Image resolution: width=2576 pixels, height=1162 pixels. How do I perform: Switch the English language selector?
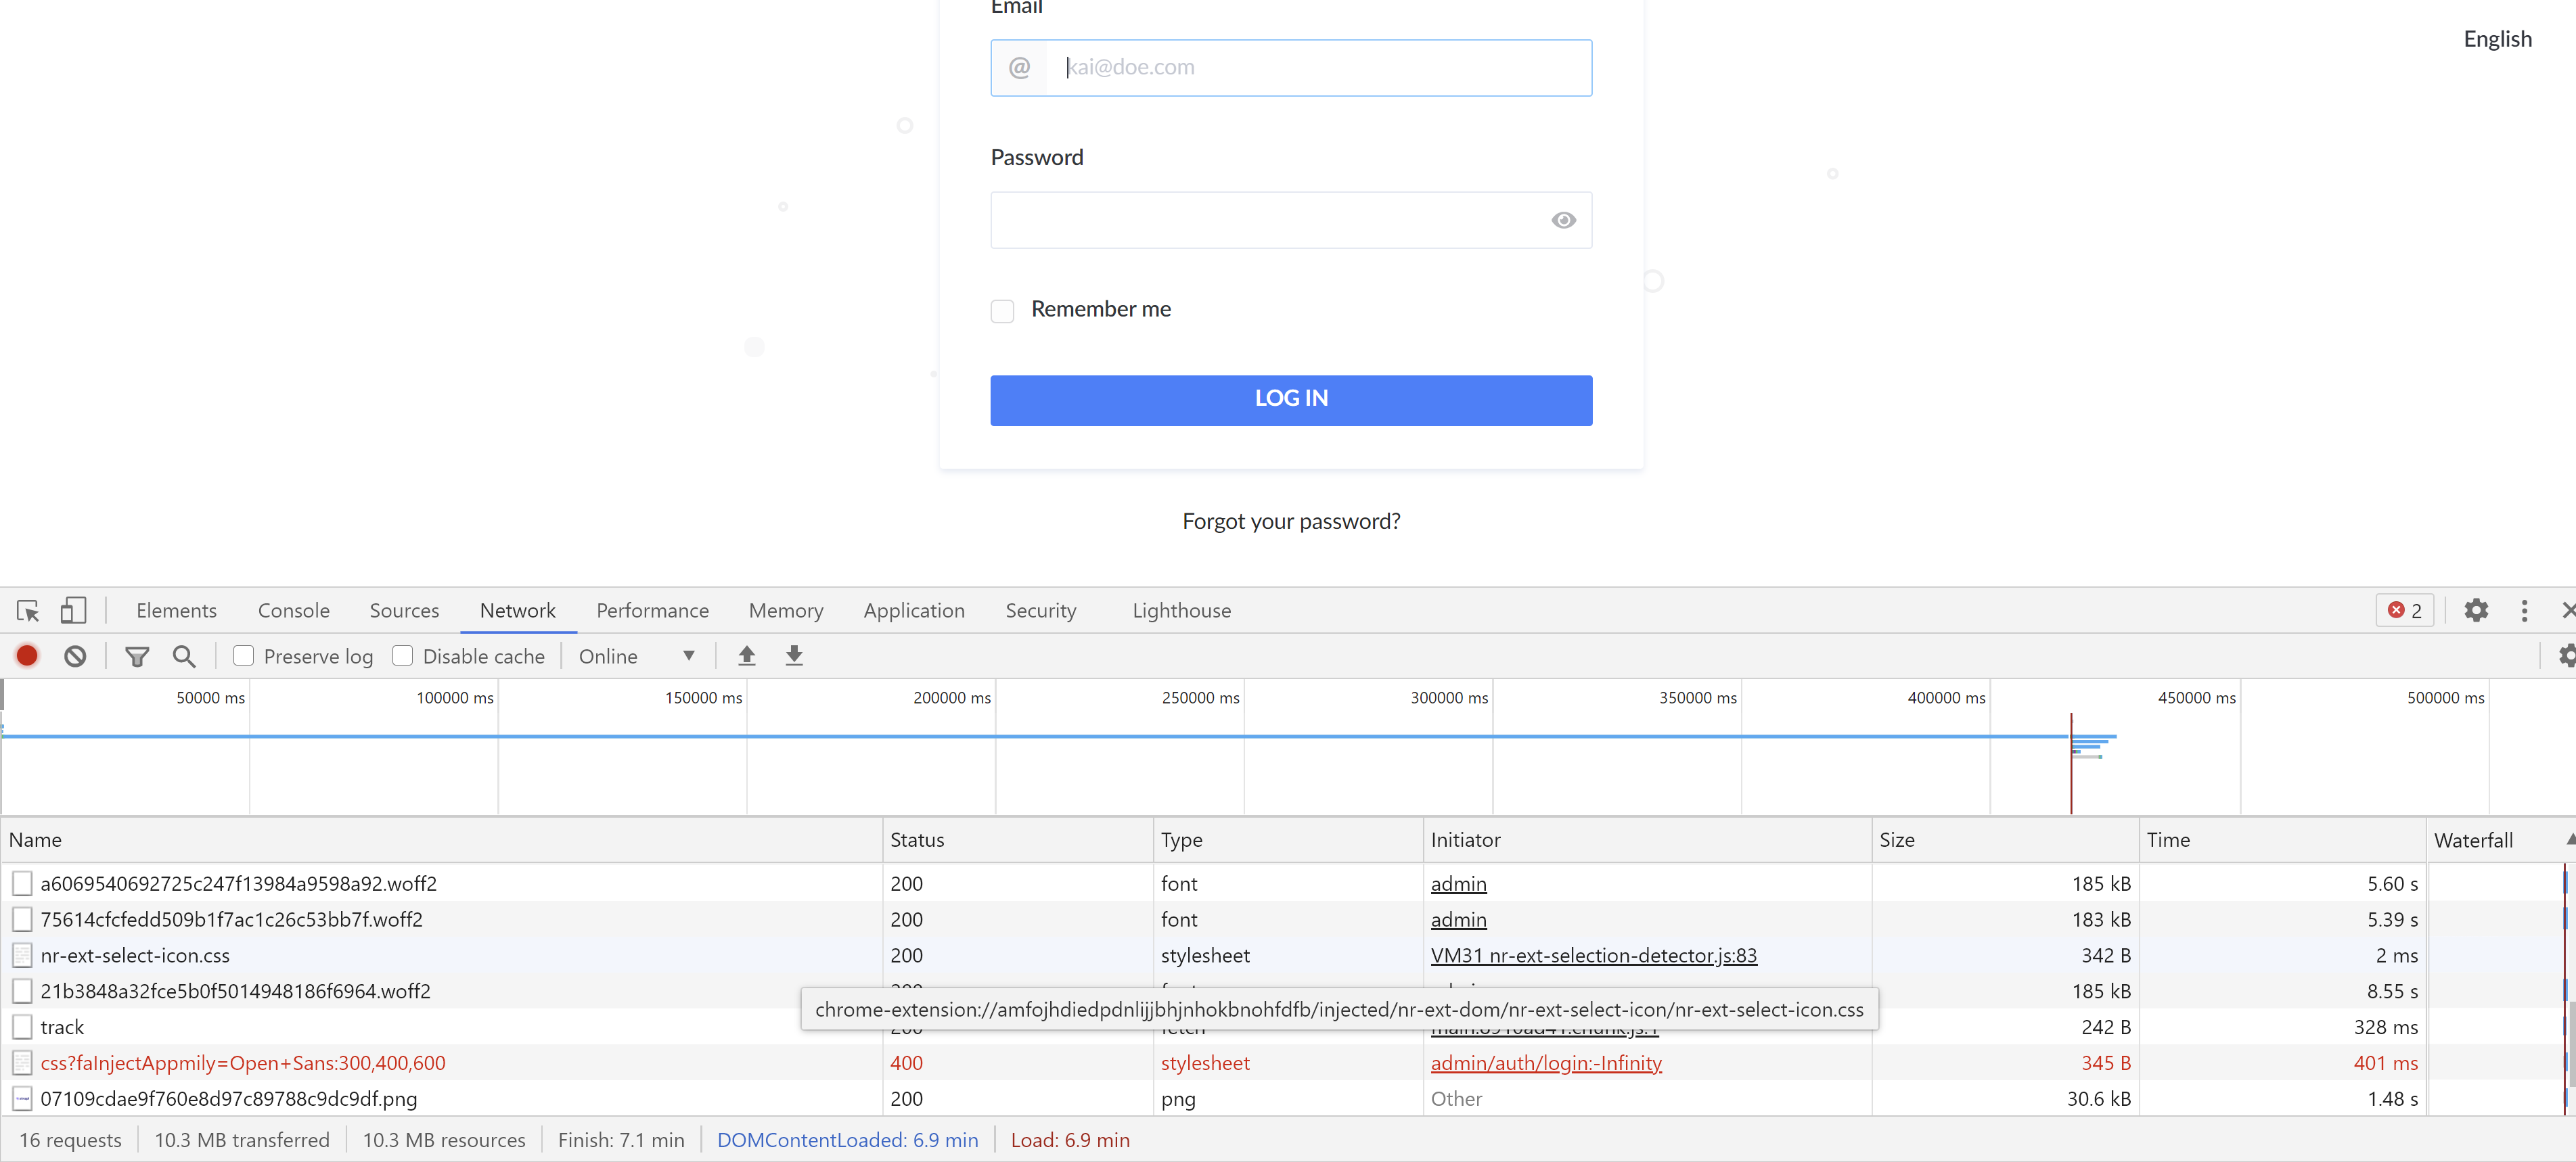(x=2497, y=39)
